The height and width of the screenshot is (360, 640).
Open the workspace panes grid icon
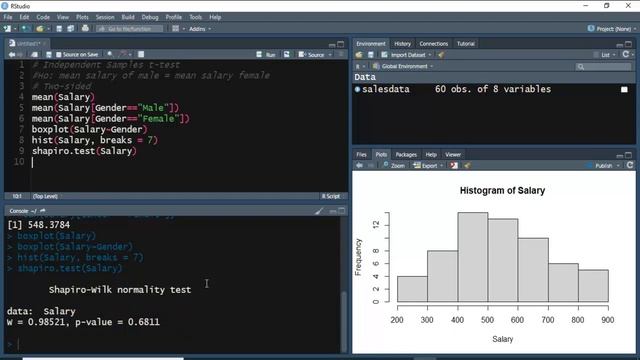(176, 29)
